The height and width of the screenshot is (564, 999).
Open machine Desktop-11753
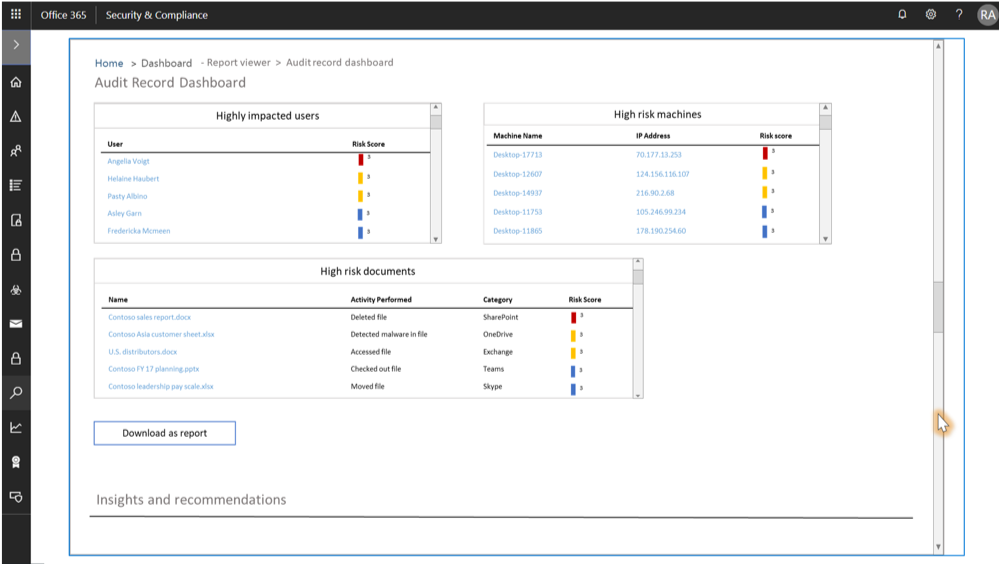coord(517,212)
